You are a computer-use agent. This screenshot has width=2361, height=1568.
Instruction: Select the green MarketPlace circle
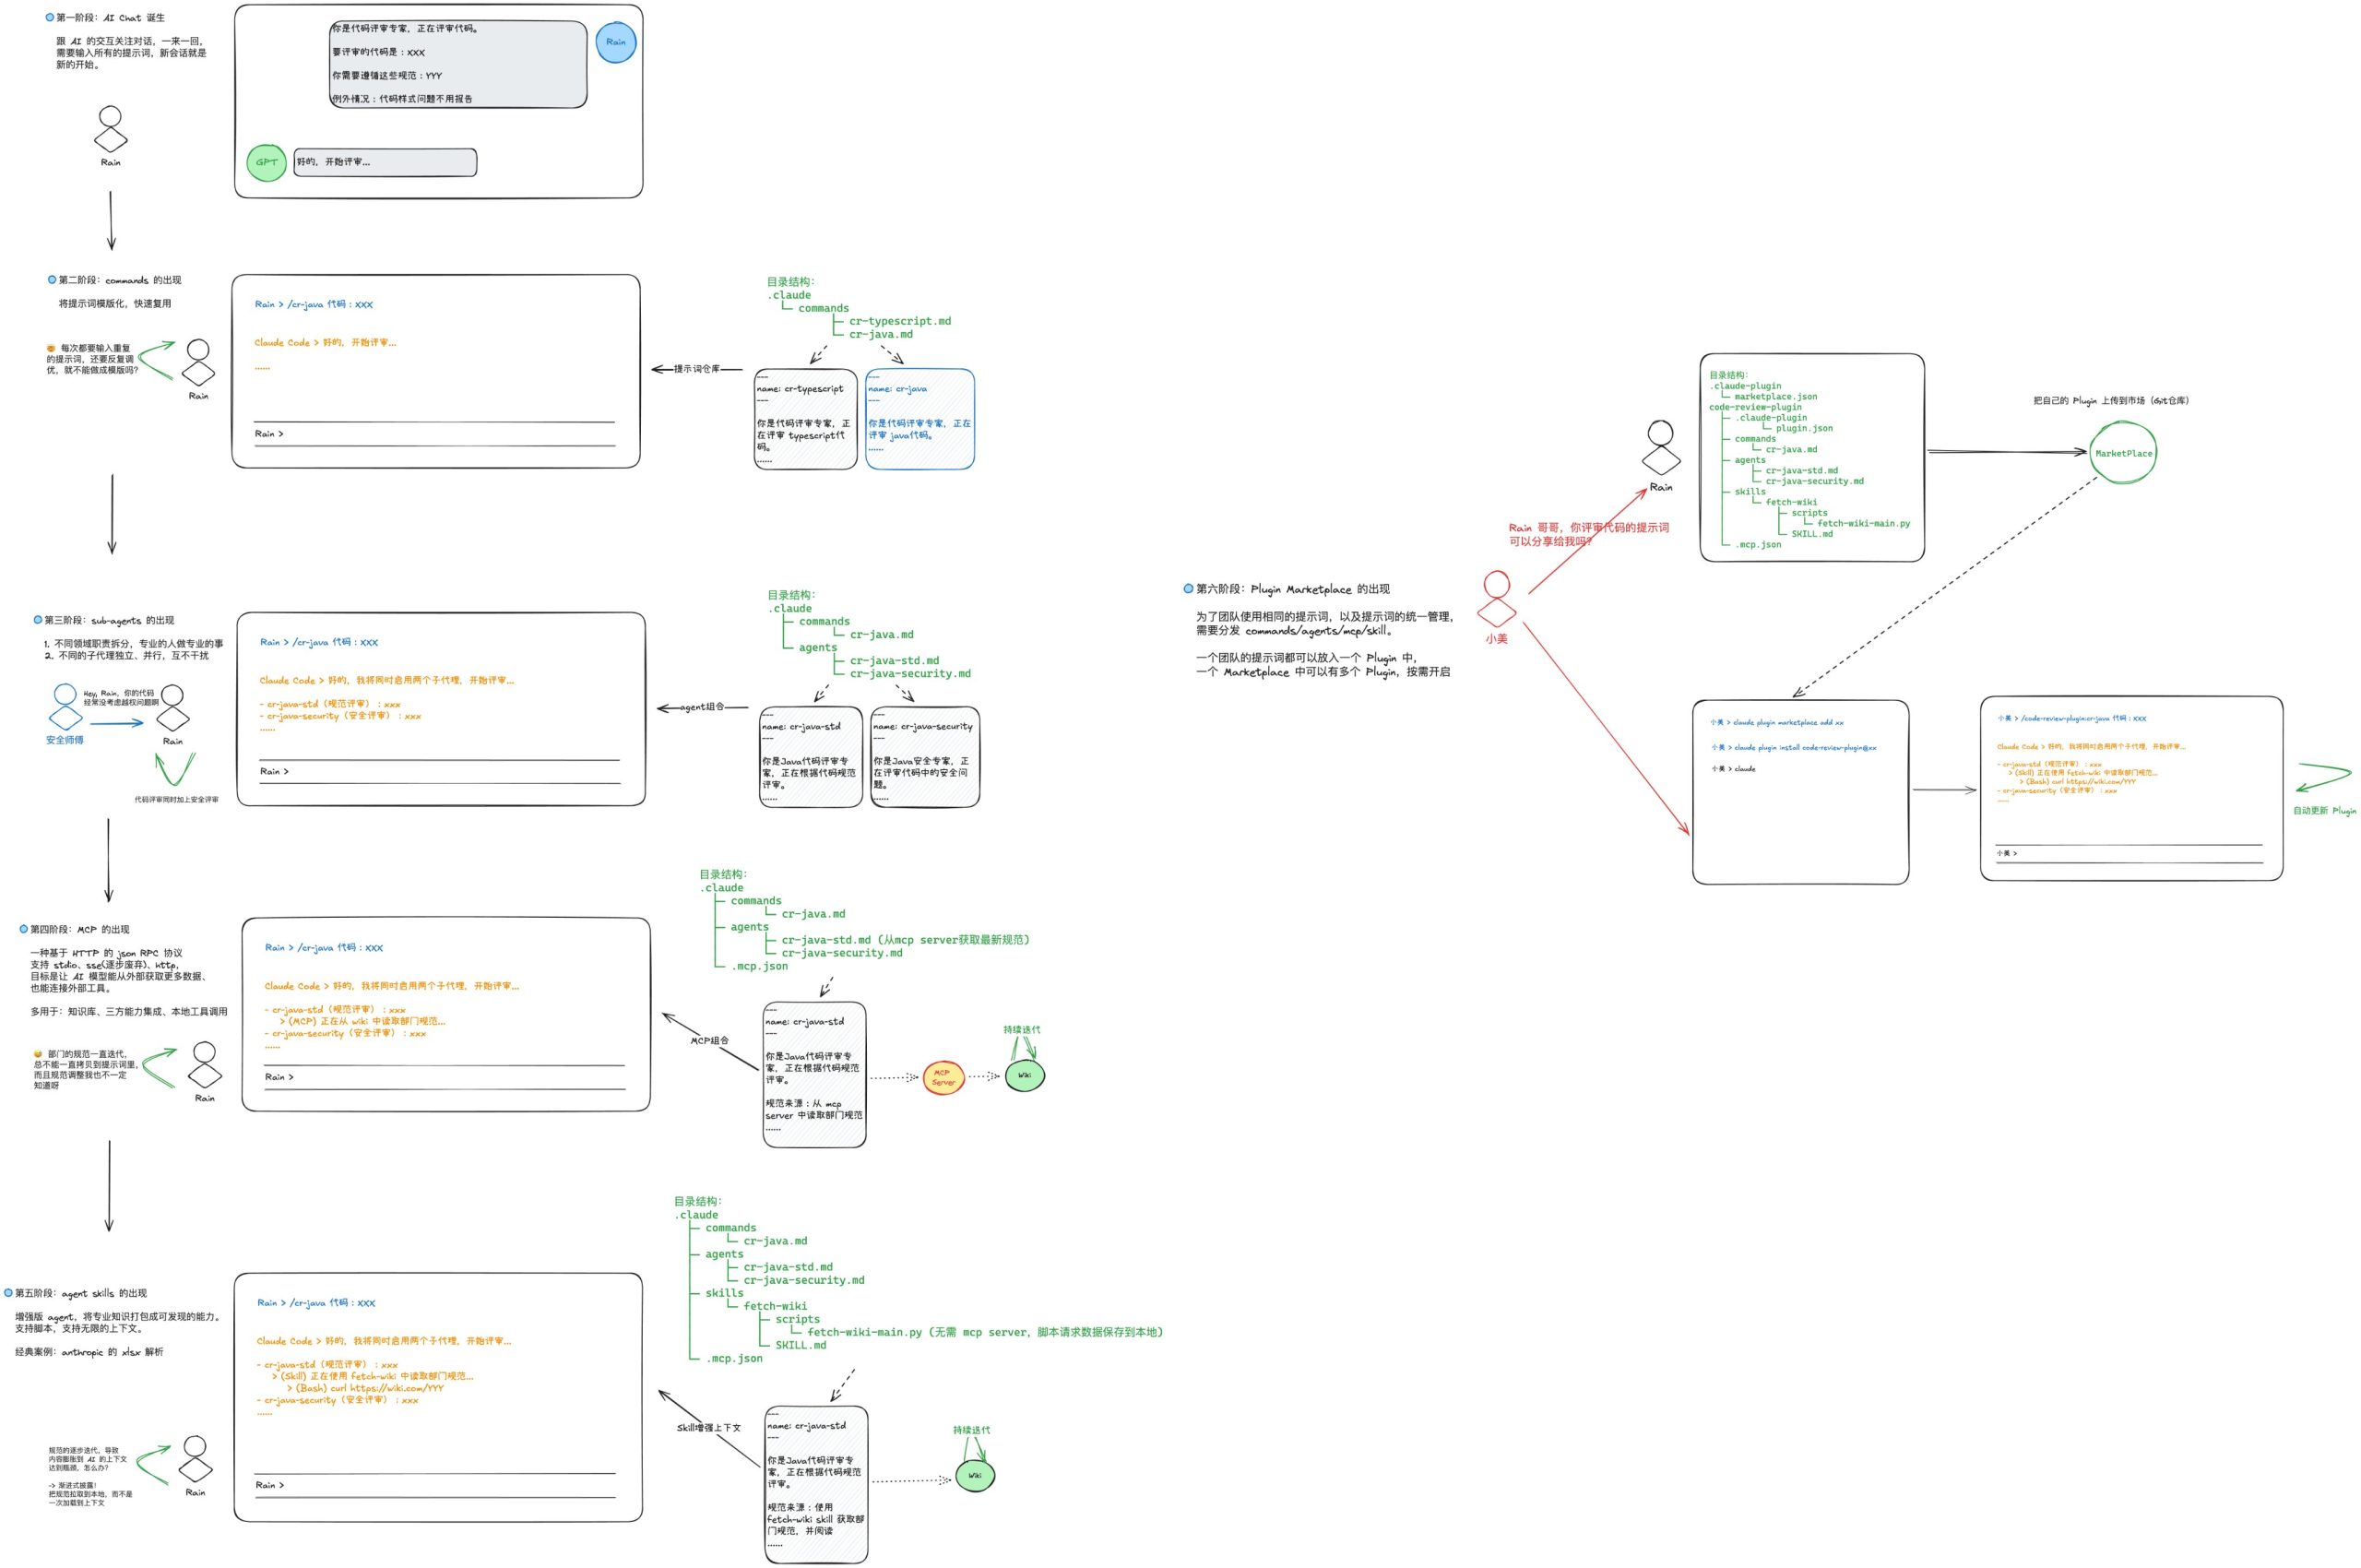click(x=2122, y=454)
